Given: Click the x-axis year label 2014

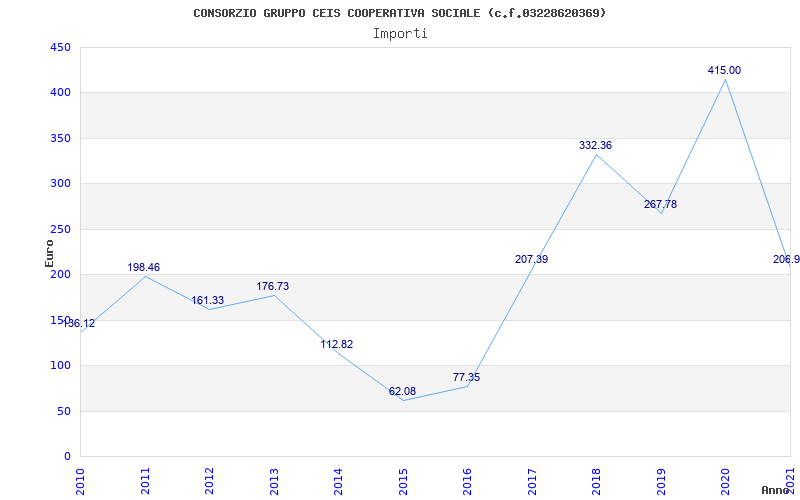Looking at the screenshot, I should click(339, 481).
